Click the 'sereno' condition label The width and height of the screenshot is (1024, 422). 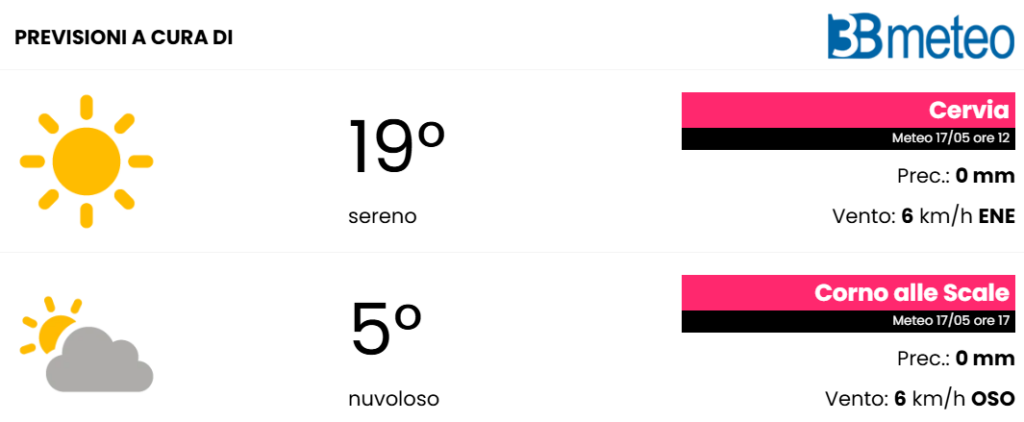[383, 216]
